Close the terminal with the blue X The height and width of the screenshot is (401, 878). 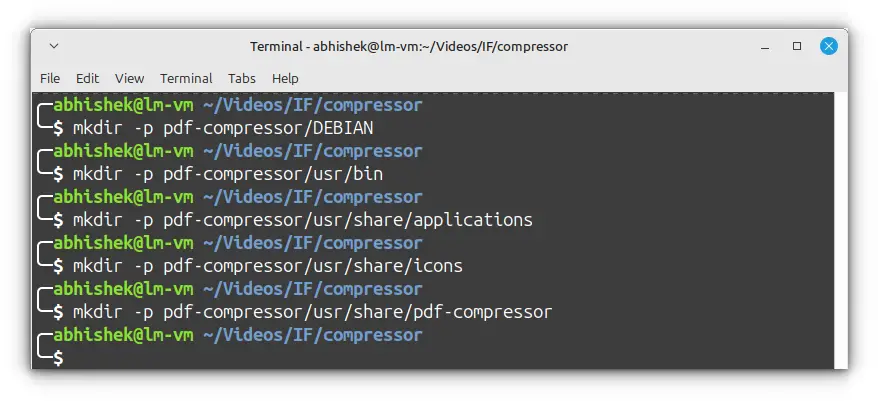pos(829,46)
